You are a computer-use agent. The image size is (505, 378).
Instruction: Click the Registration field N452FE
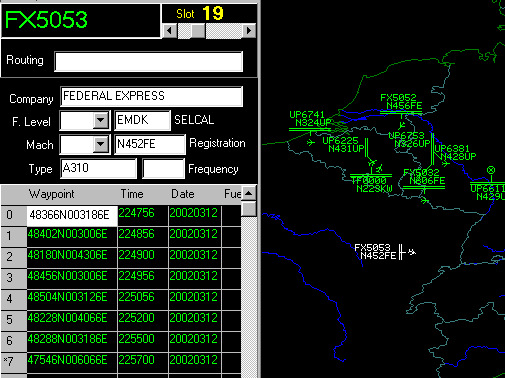coord(150,144)
